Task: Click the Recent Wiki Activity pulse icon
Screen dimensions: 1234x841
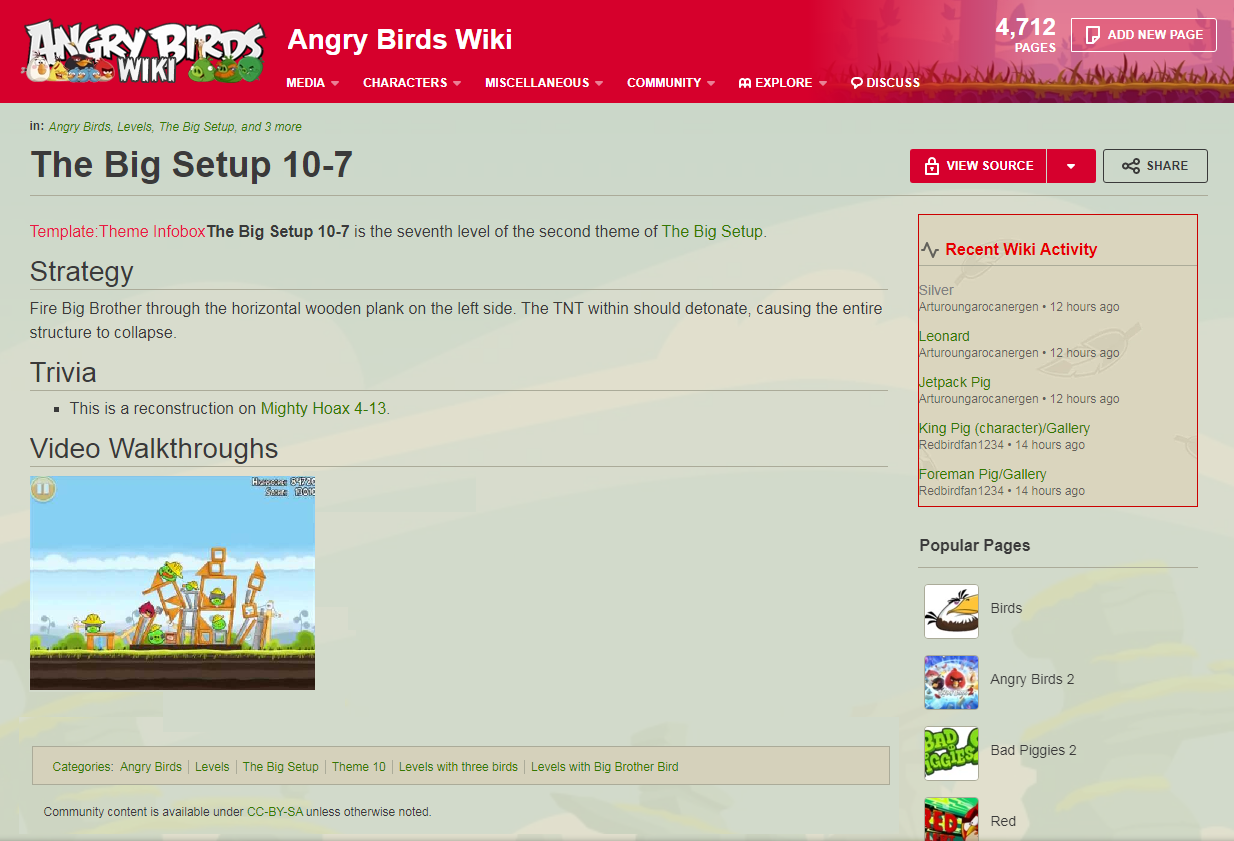Action: pyautogui.click(x=930, y=250)
